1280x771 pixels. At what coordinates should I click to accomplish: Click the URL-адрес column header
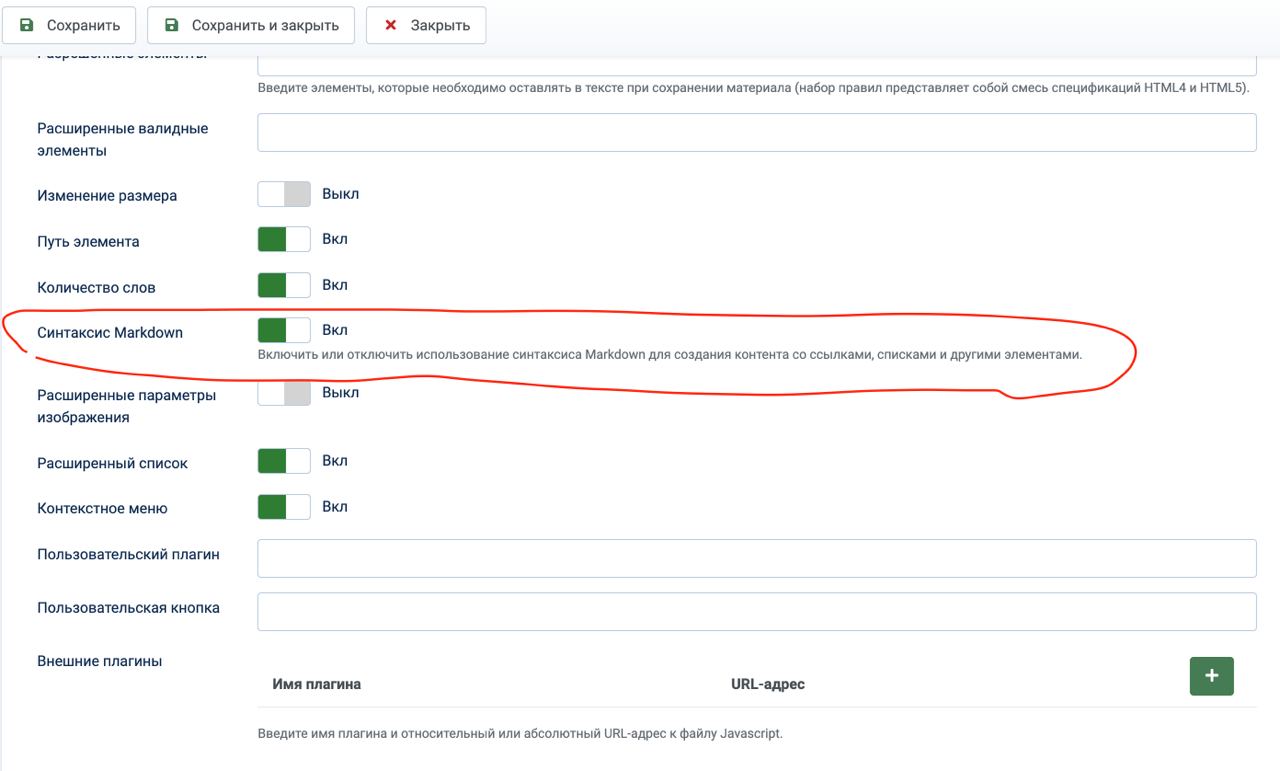pos(768,684)
